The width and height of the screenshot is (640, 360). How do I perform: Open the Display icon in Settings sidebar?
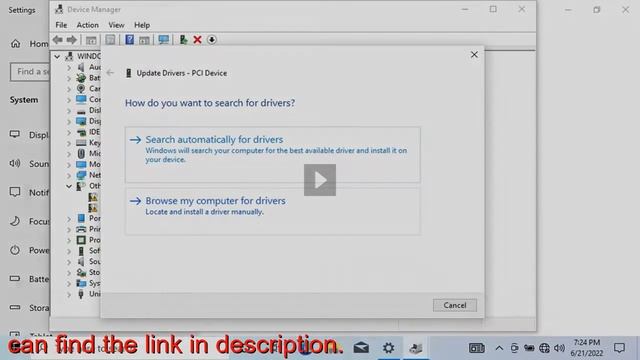tap(15, 134)
